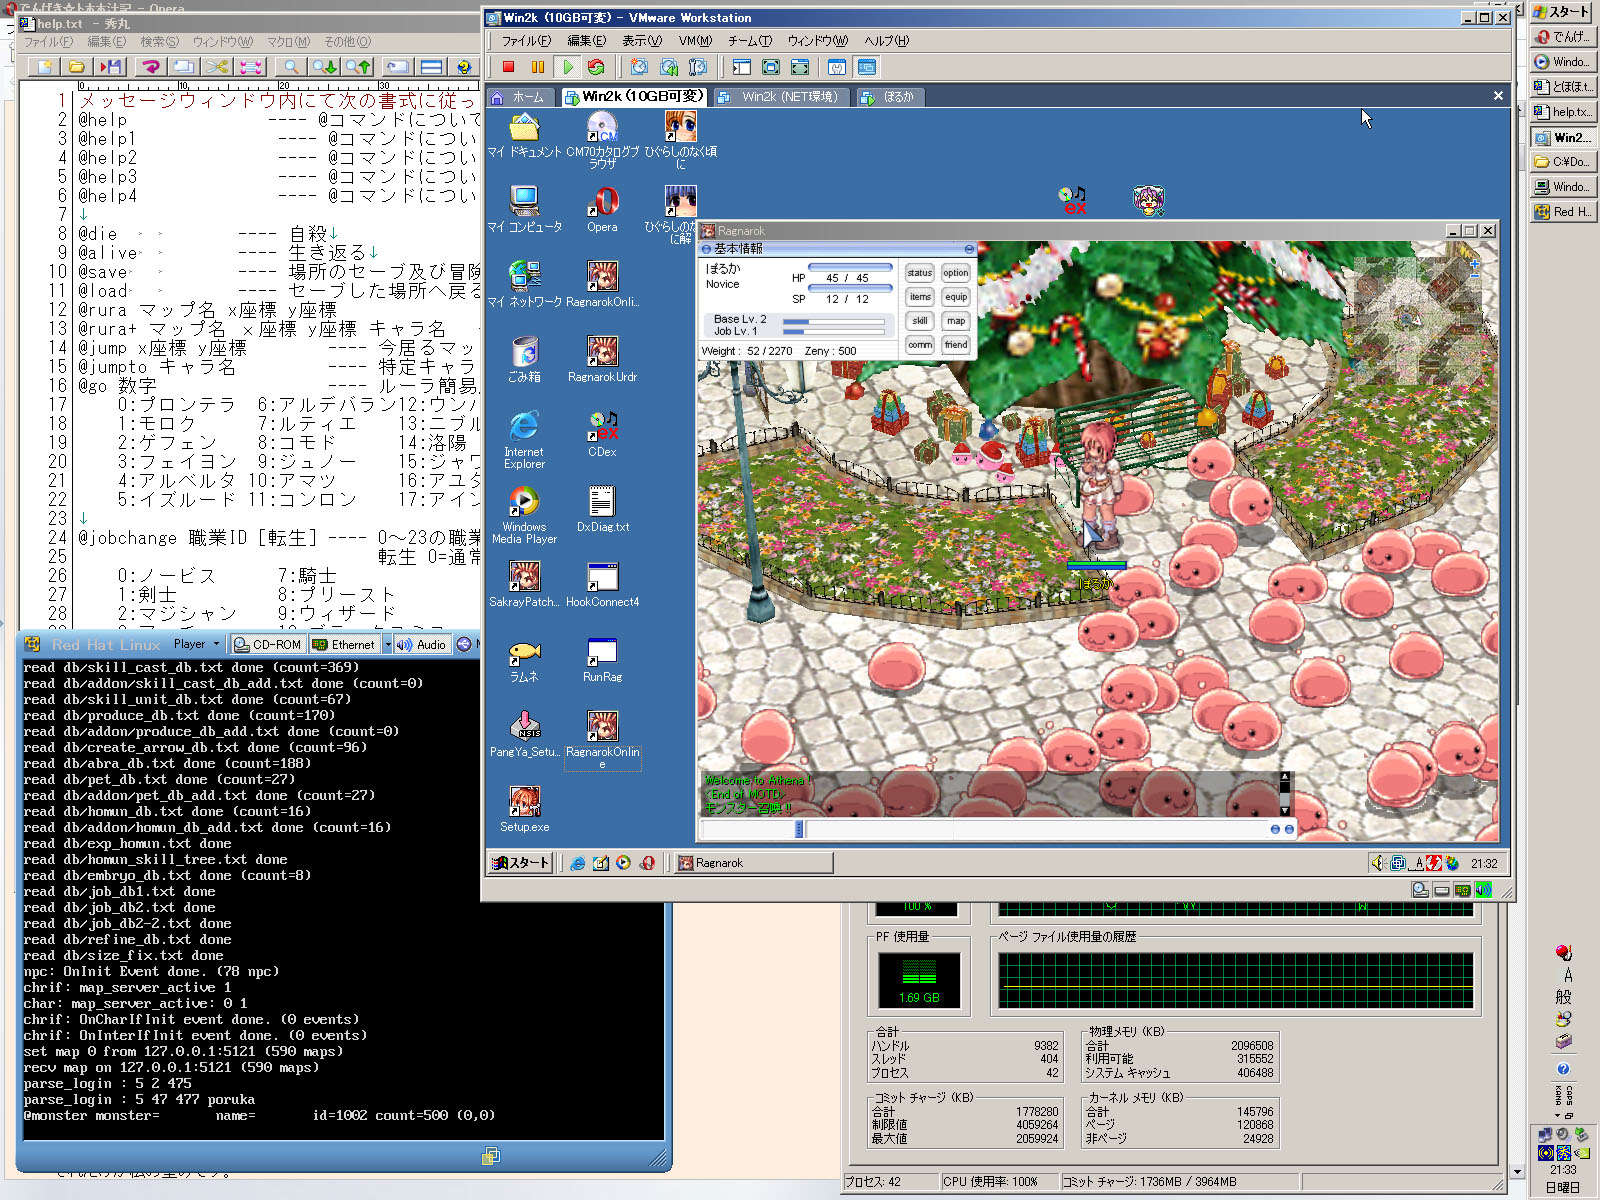
Task: Open the Player dropdown menu
Action: pyautogui.click(x=195, y=645)
